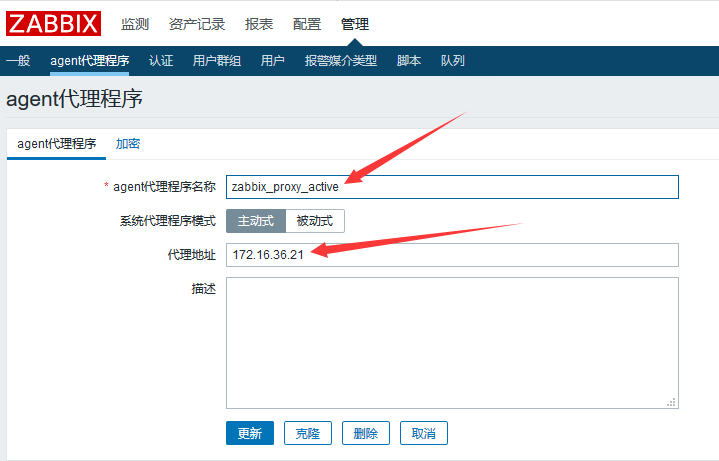Click the 取消 button

(x=424, y=433)
